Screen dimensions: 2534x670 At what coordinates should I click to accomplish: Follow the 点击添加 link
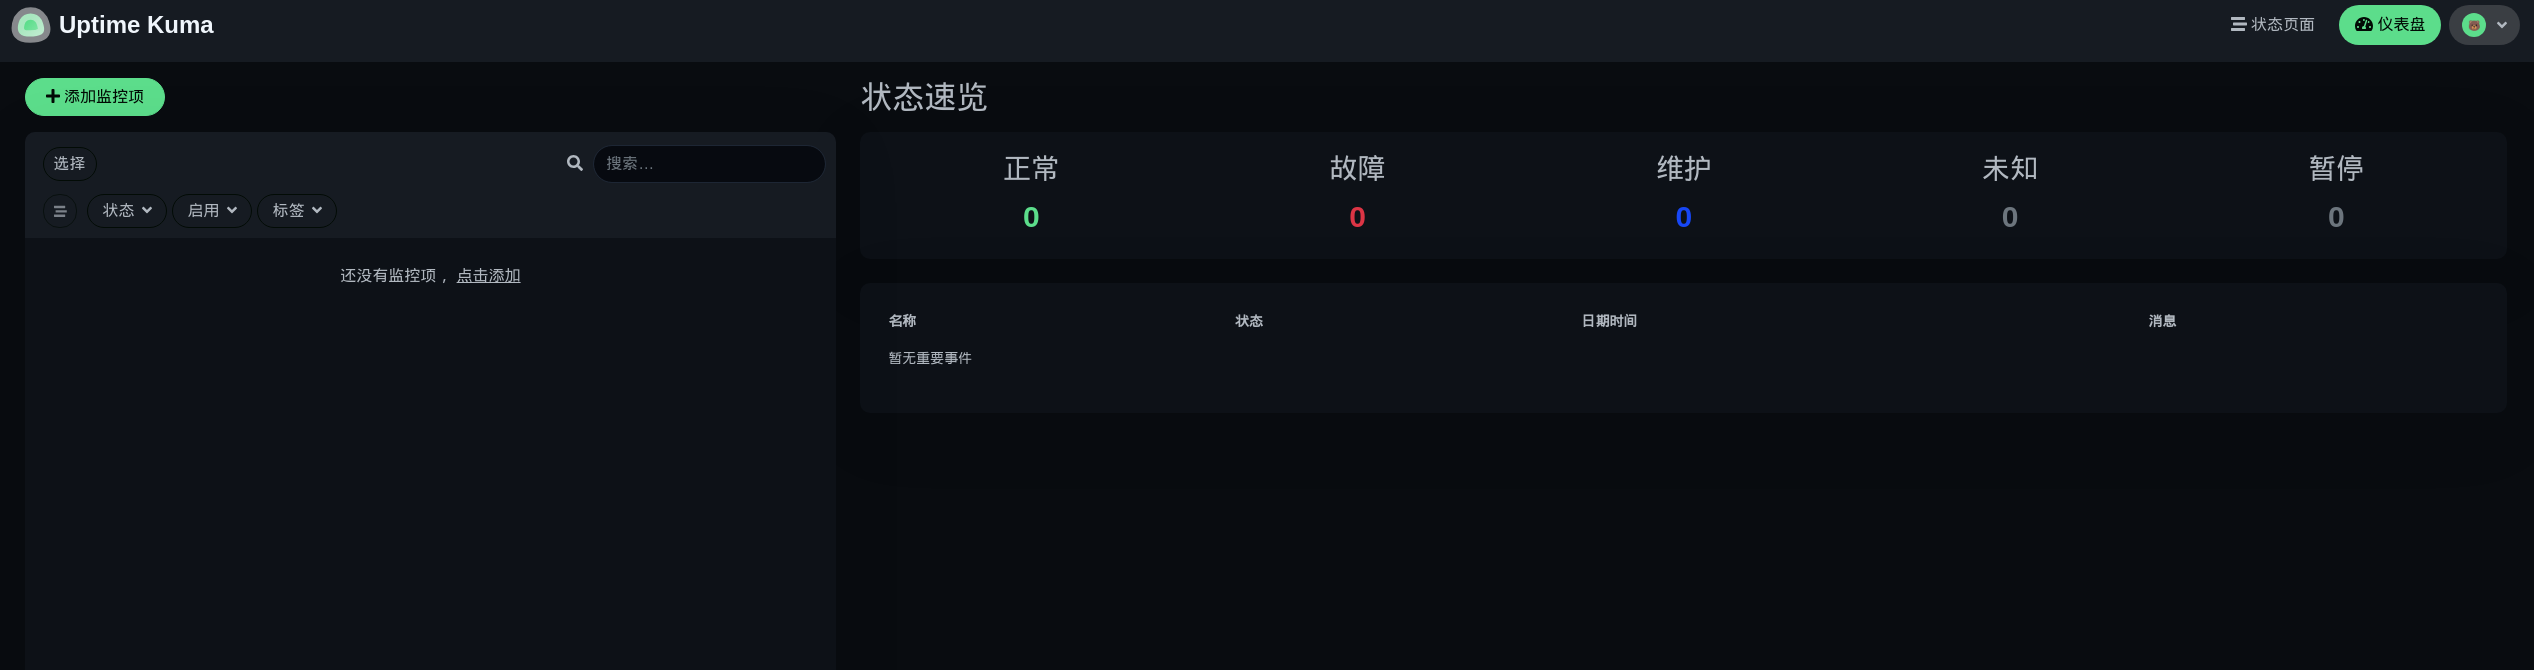[x=489, y=276]
